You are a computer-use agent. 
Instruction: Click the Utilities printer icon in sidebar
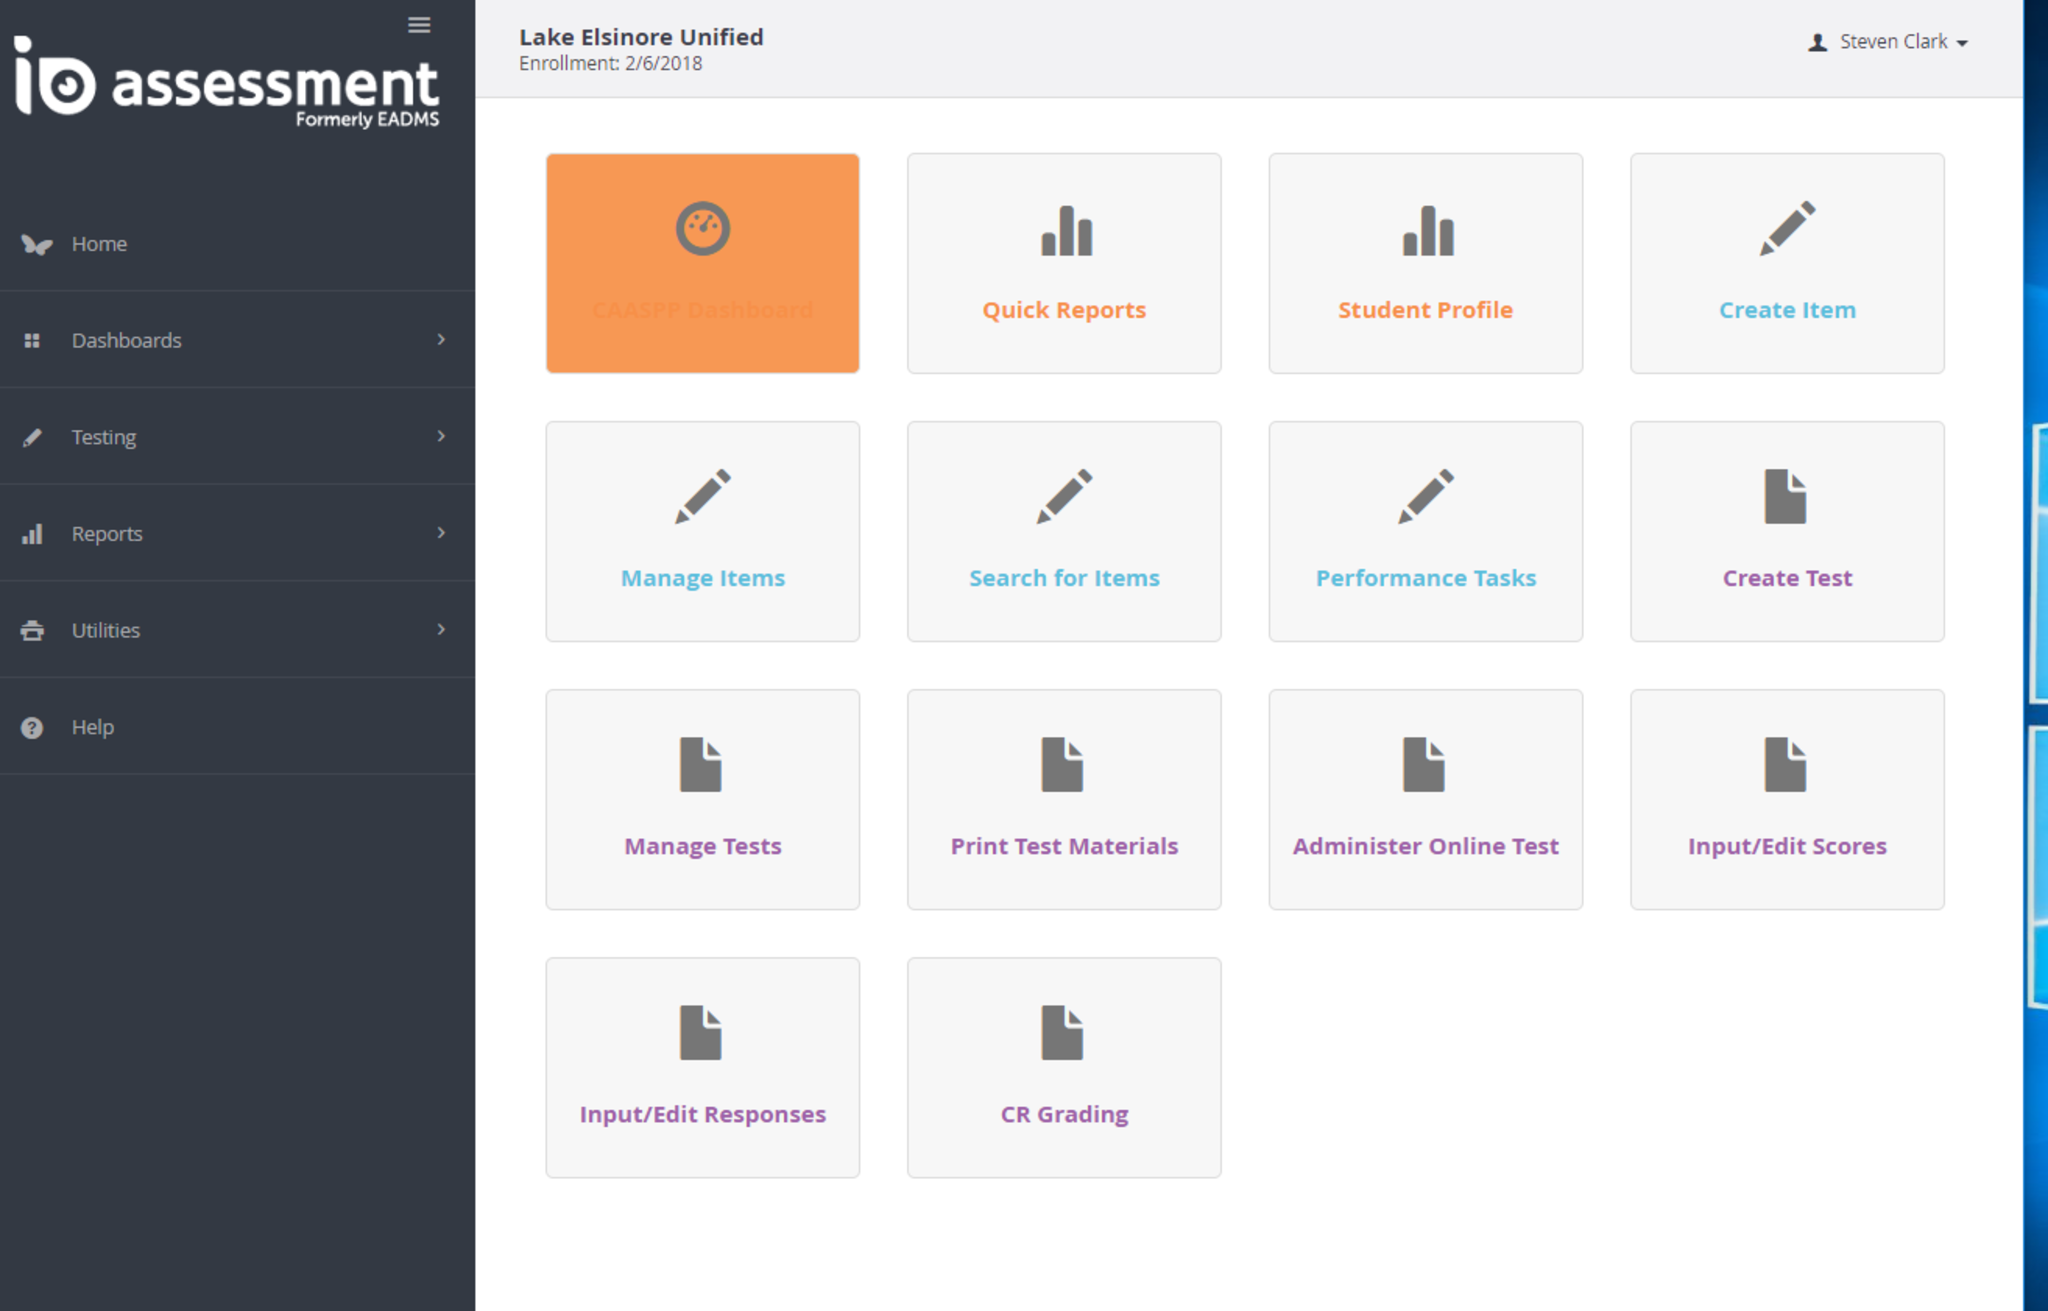click(x=32, y=631)
